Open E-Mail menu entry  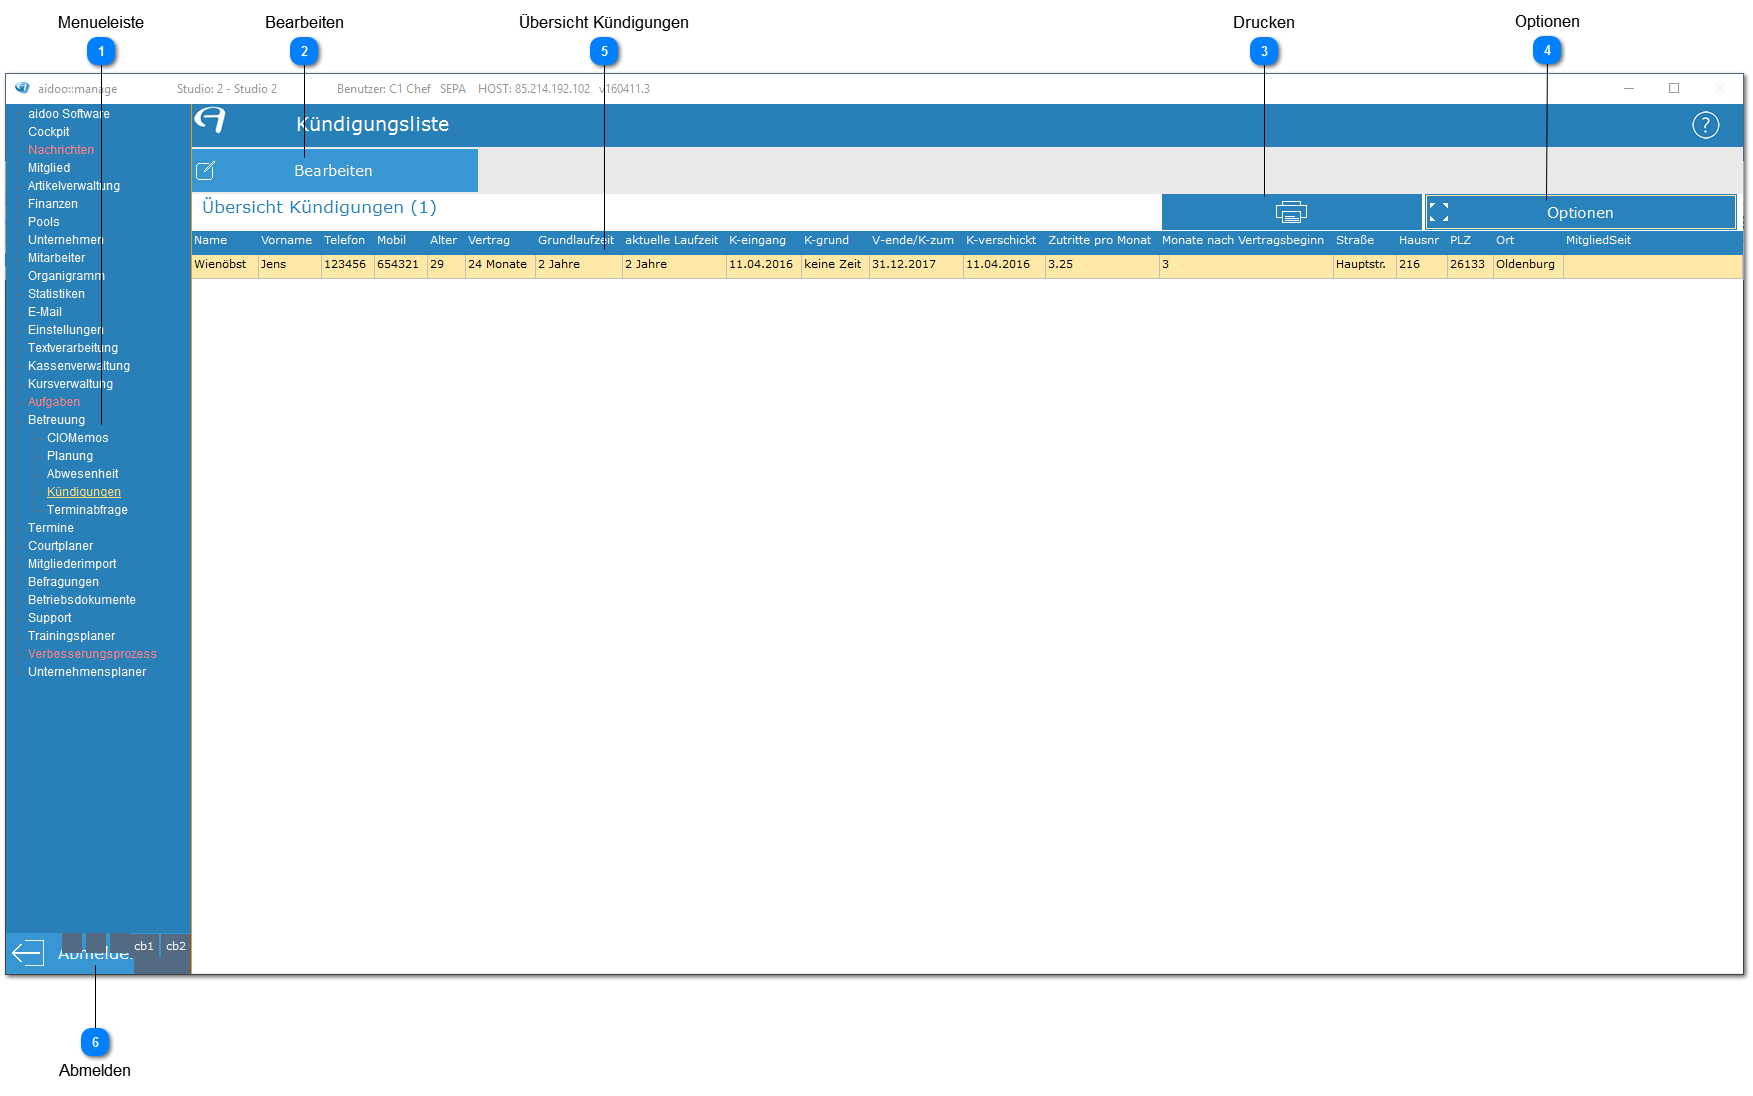(45, 312)
